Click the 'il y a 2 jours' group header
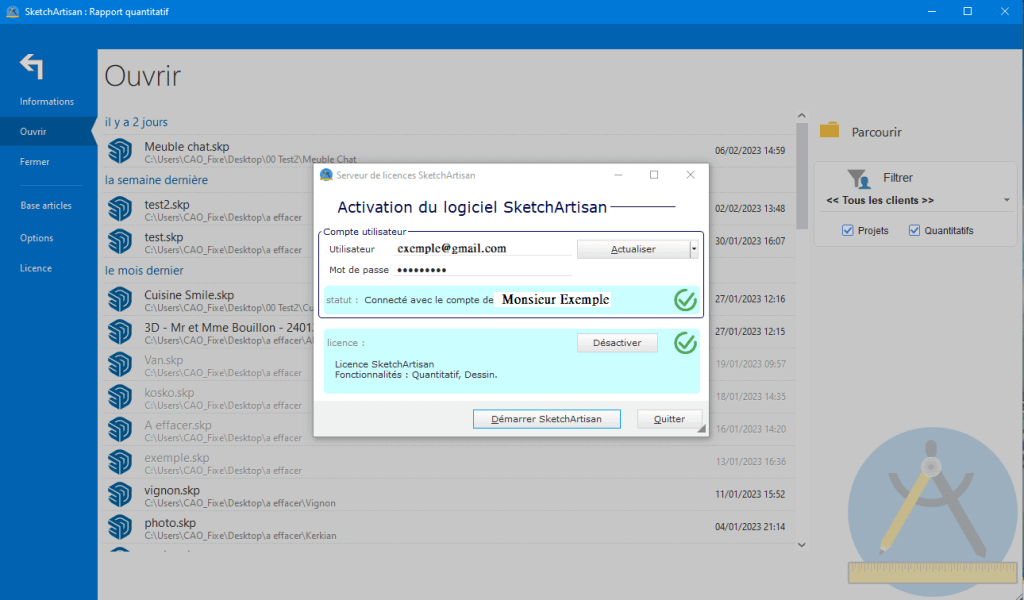This screenshot has height=600, width=1024. (136, 122)
